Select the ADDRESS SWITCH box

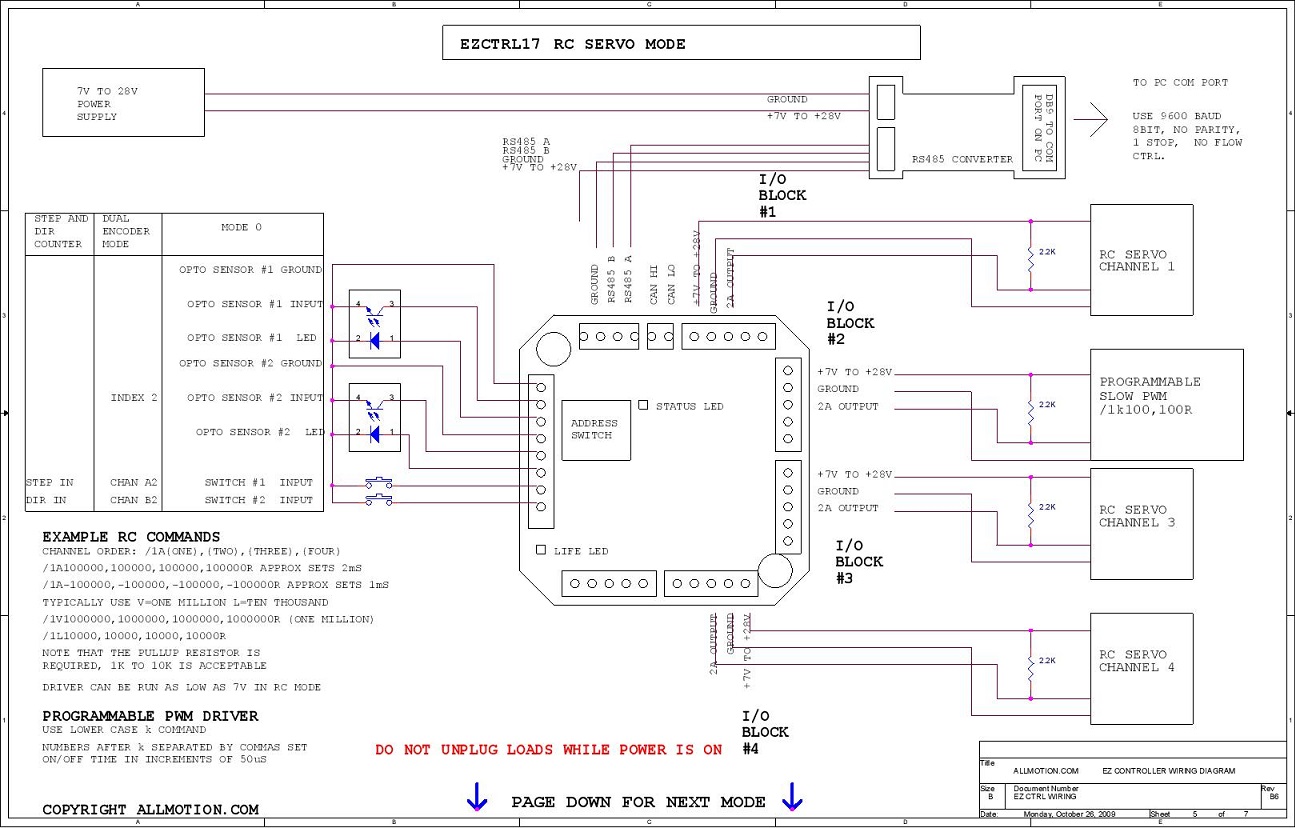[595, 430]
